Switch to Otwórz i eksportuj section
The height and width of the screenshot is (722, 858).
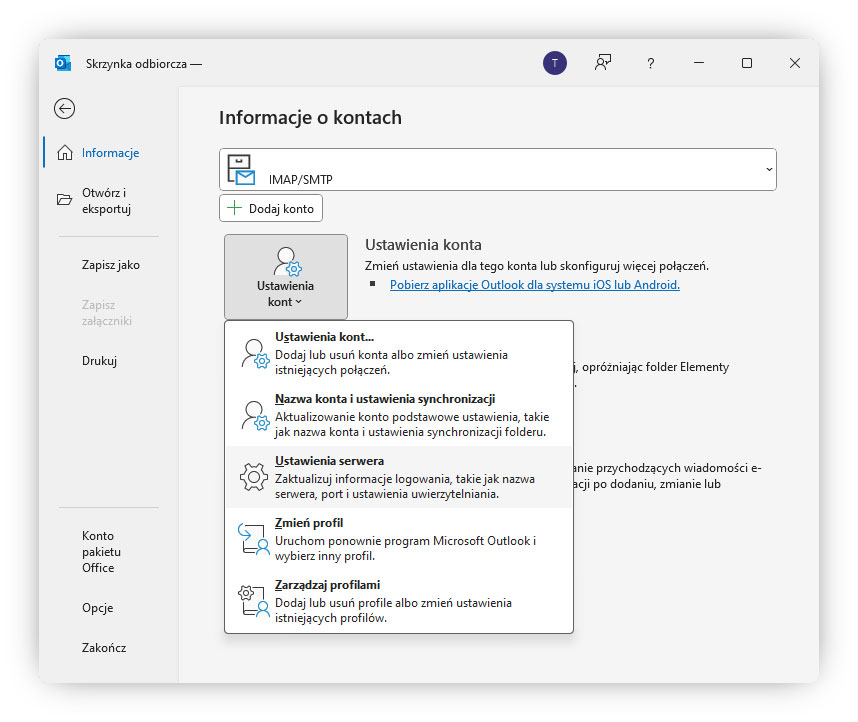[x=109, y=200]
